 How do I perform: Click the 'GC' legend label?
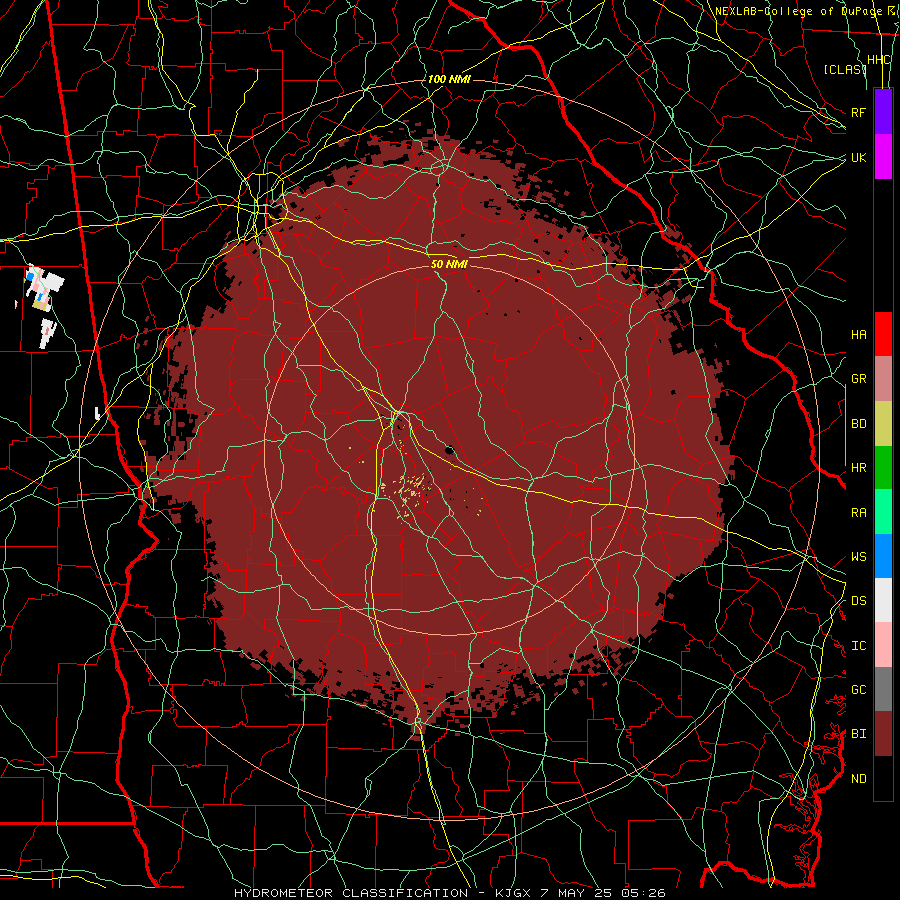pyautogui.click(x=858, y=690)
